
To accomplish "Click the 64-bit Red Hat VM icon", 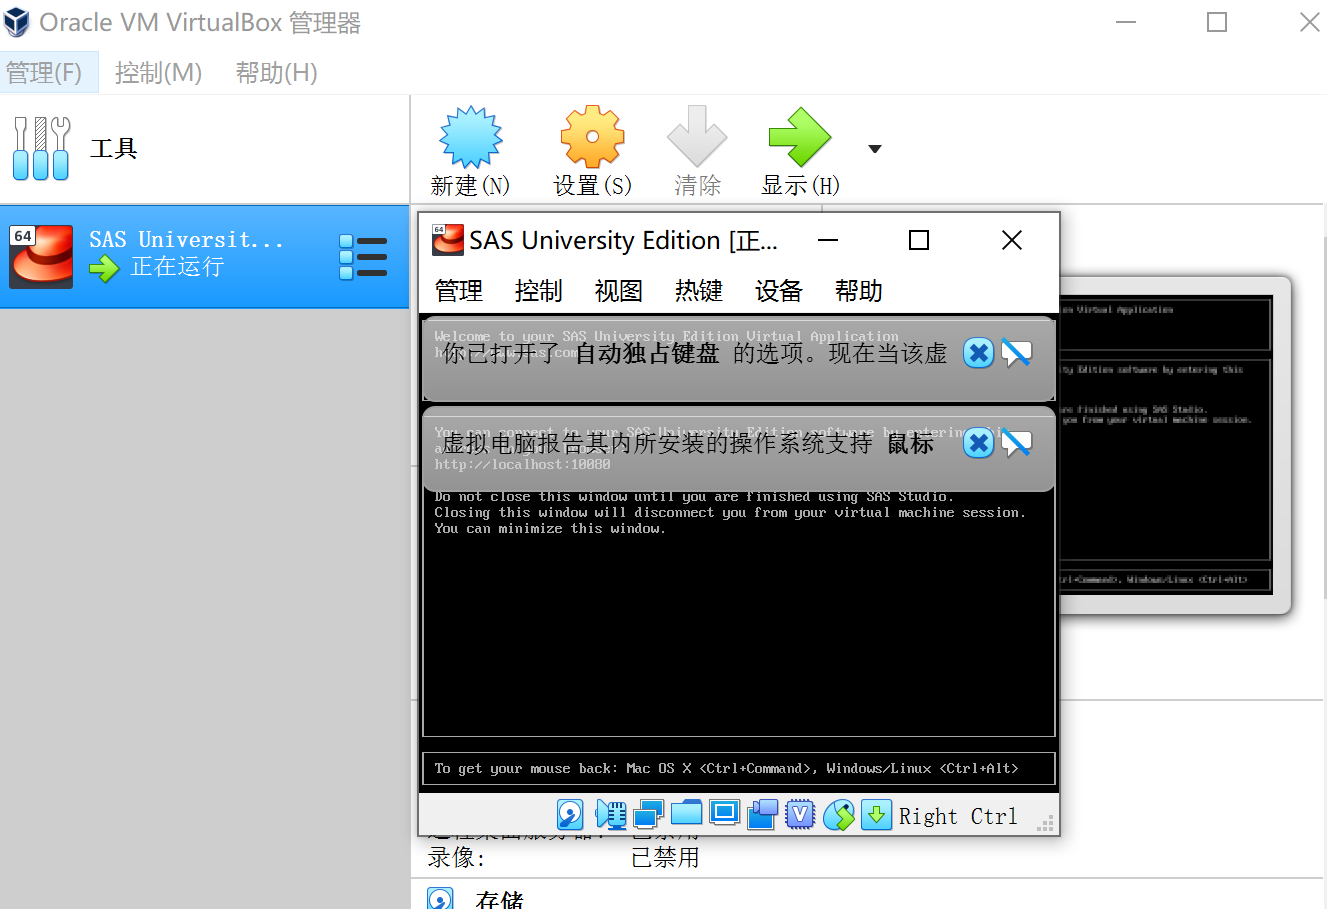I will coord(41,257).
